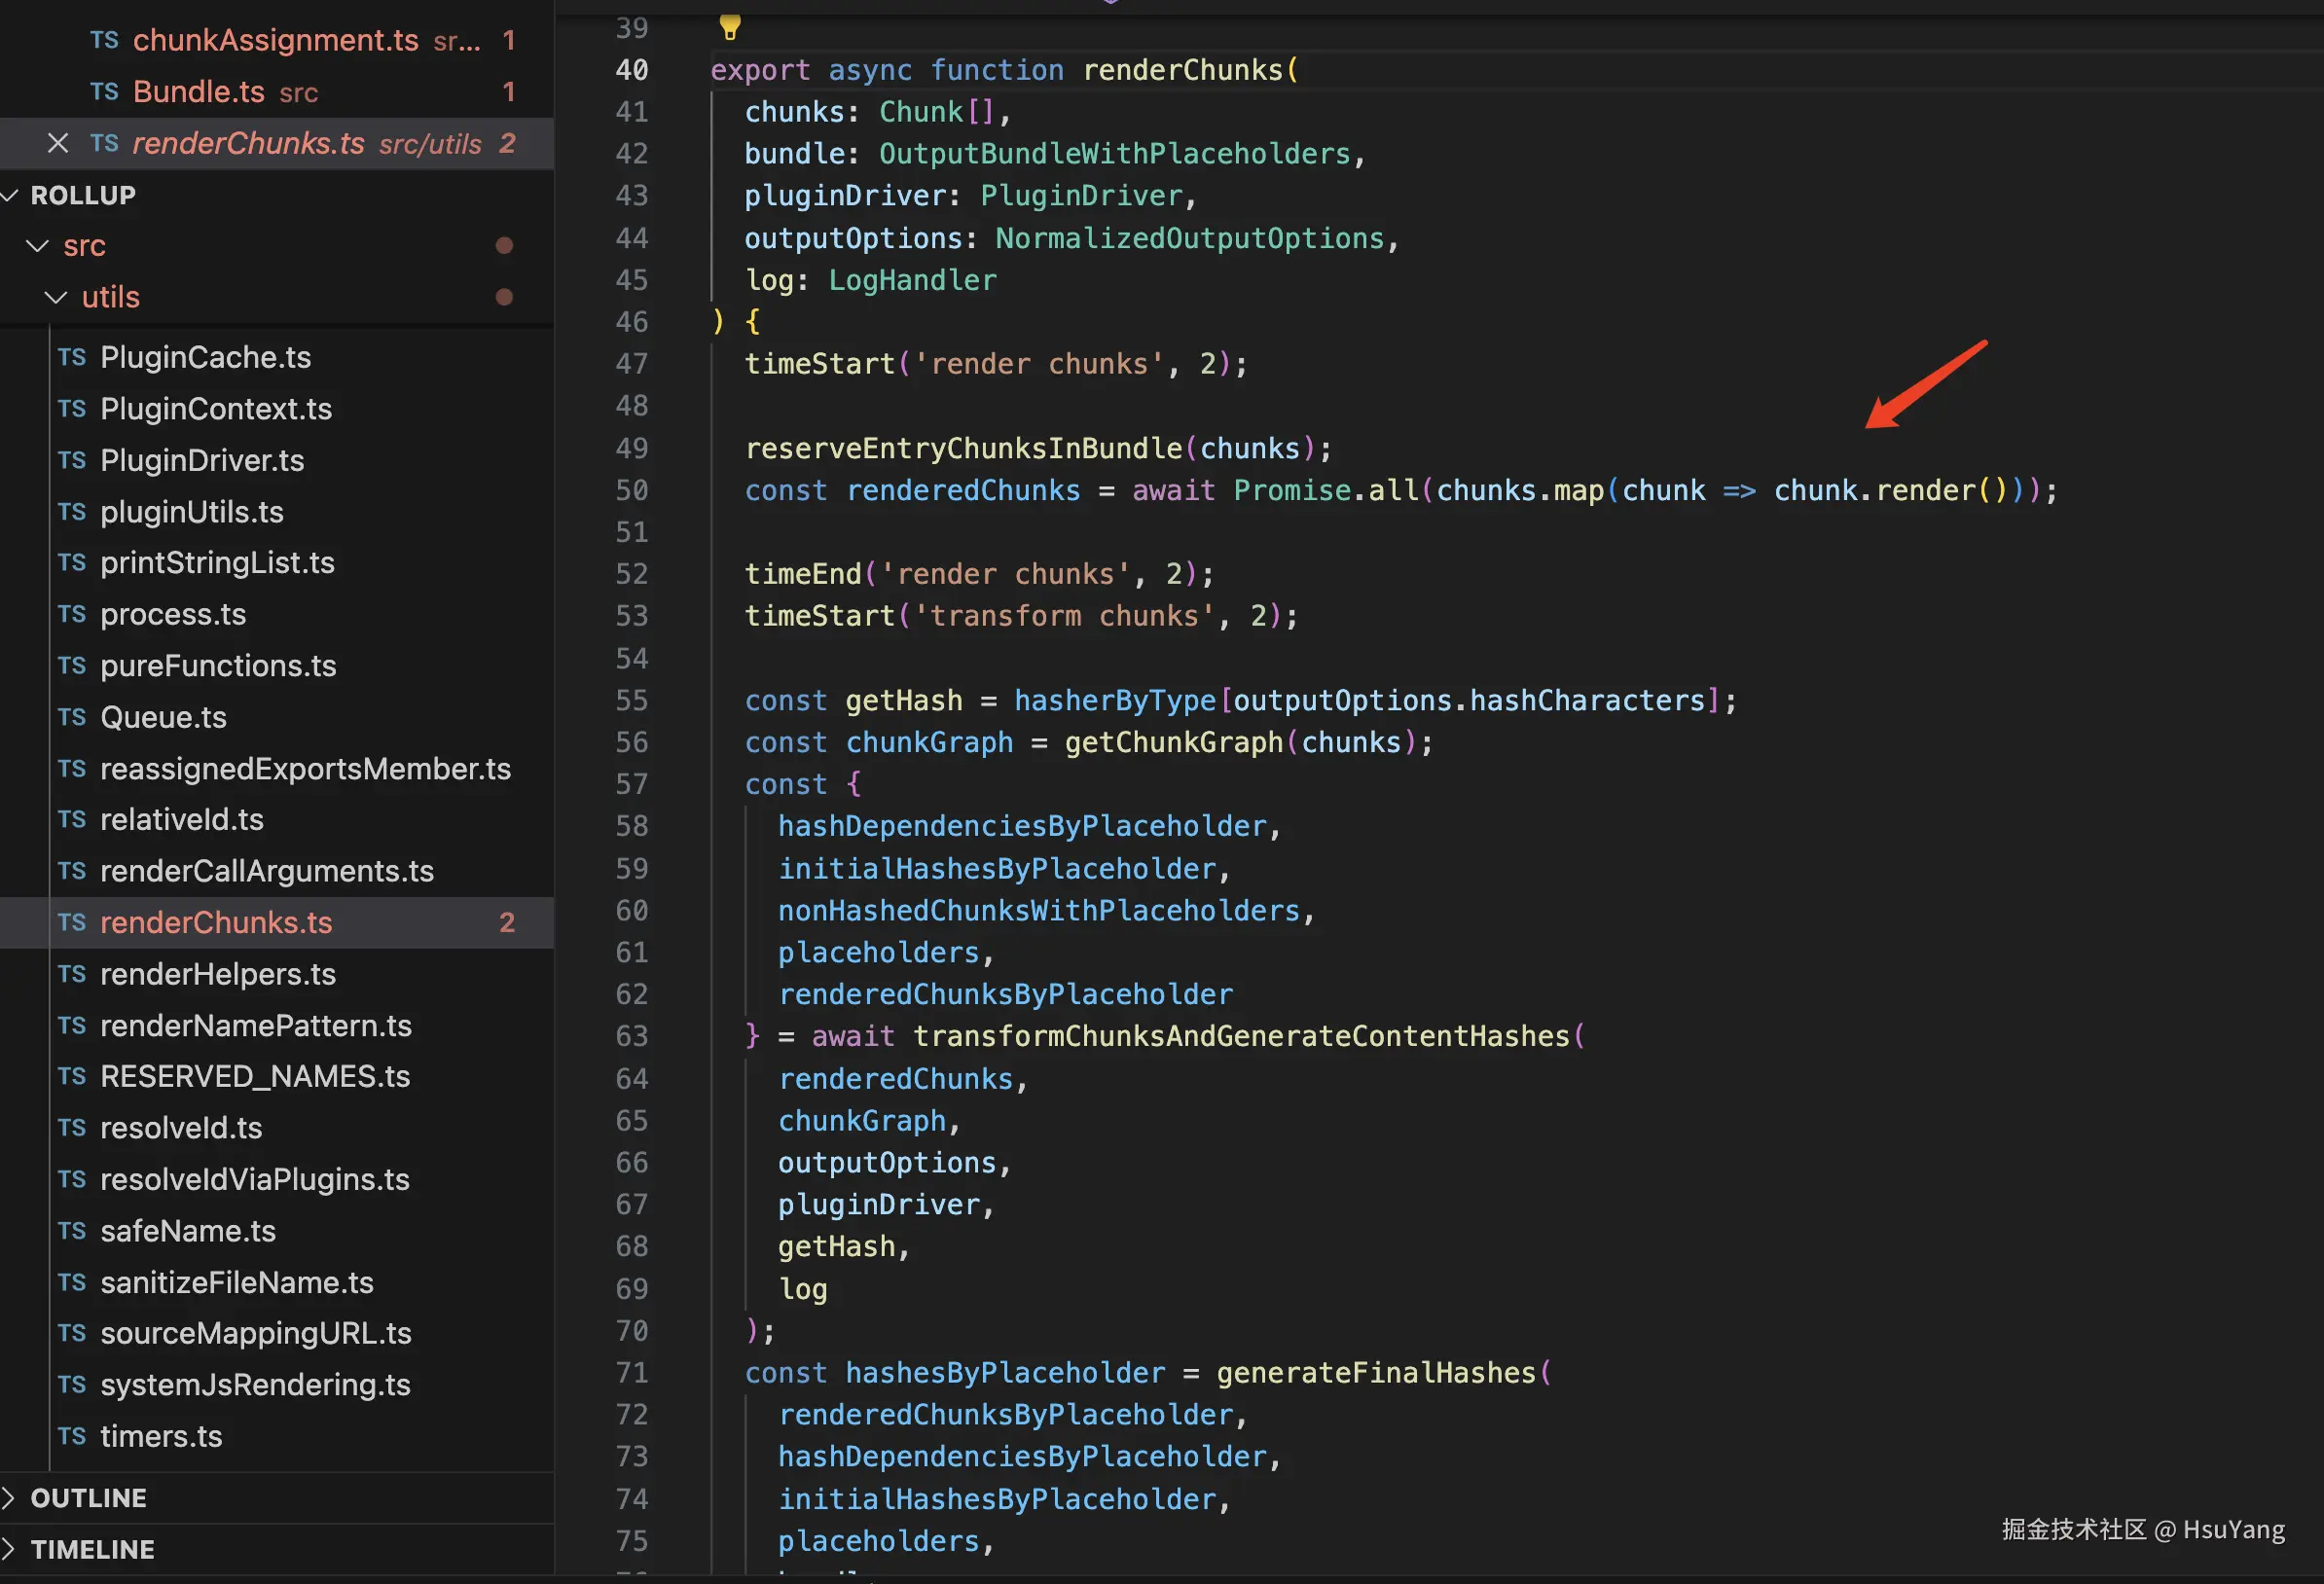The width and height of the screenshot is (2324, 1584).
Task: Click TS icon of chunkAssignment.ts entry
Action: 104,40
